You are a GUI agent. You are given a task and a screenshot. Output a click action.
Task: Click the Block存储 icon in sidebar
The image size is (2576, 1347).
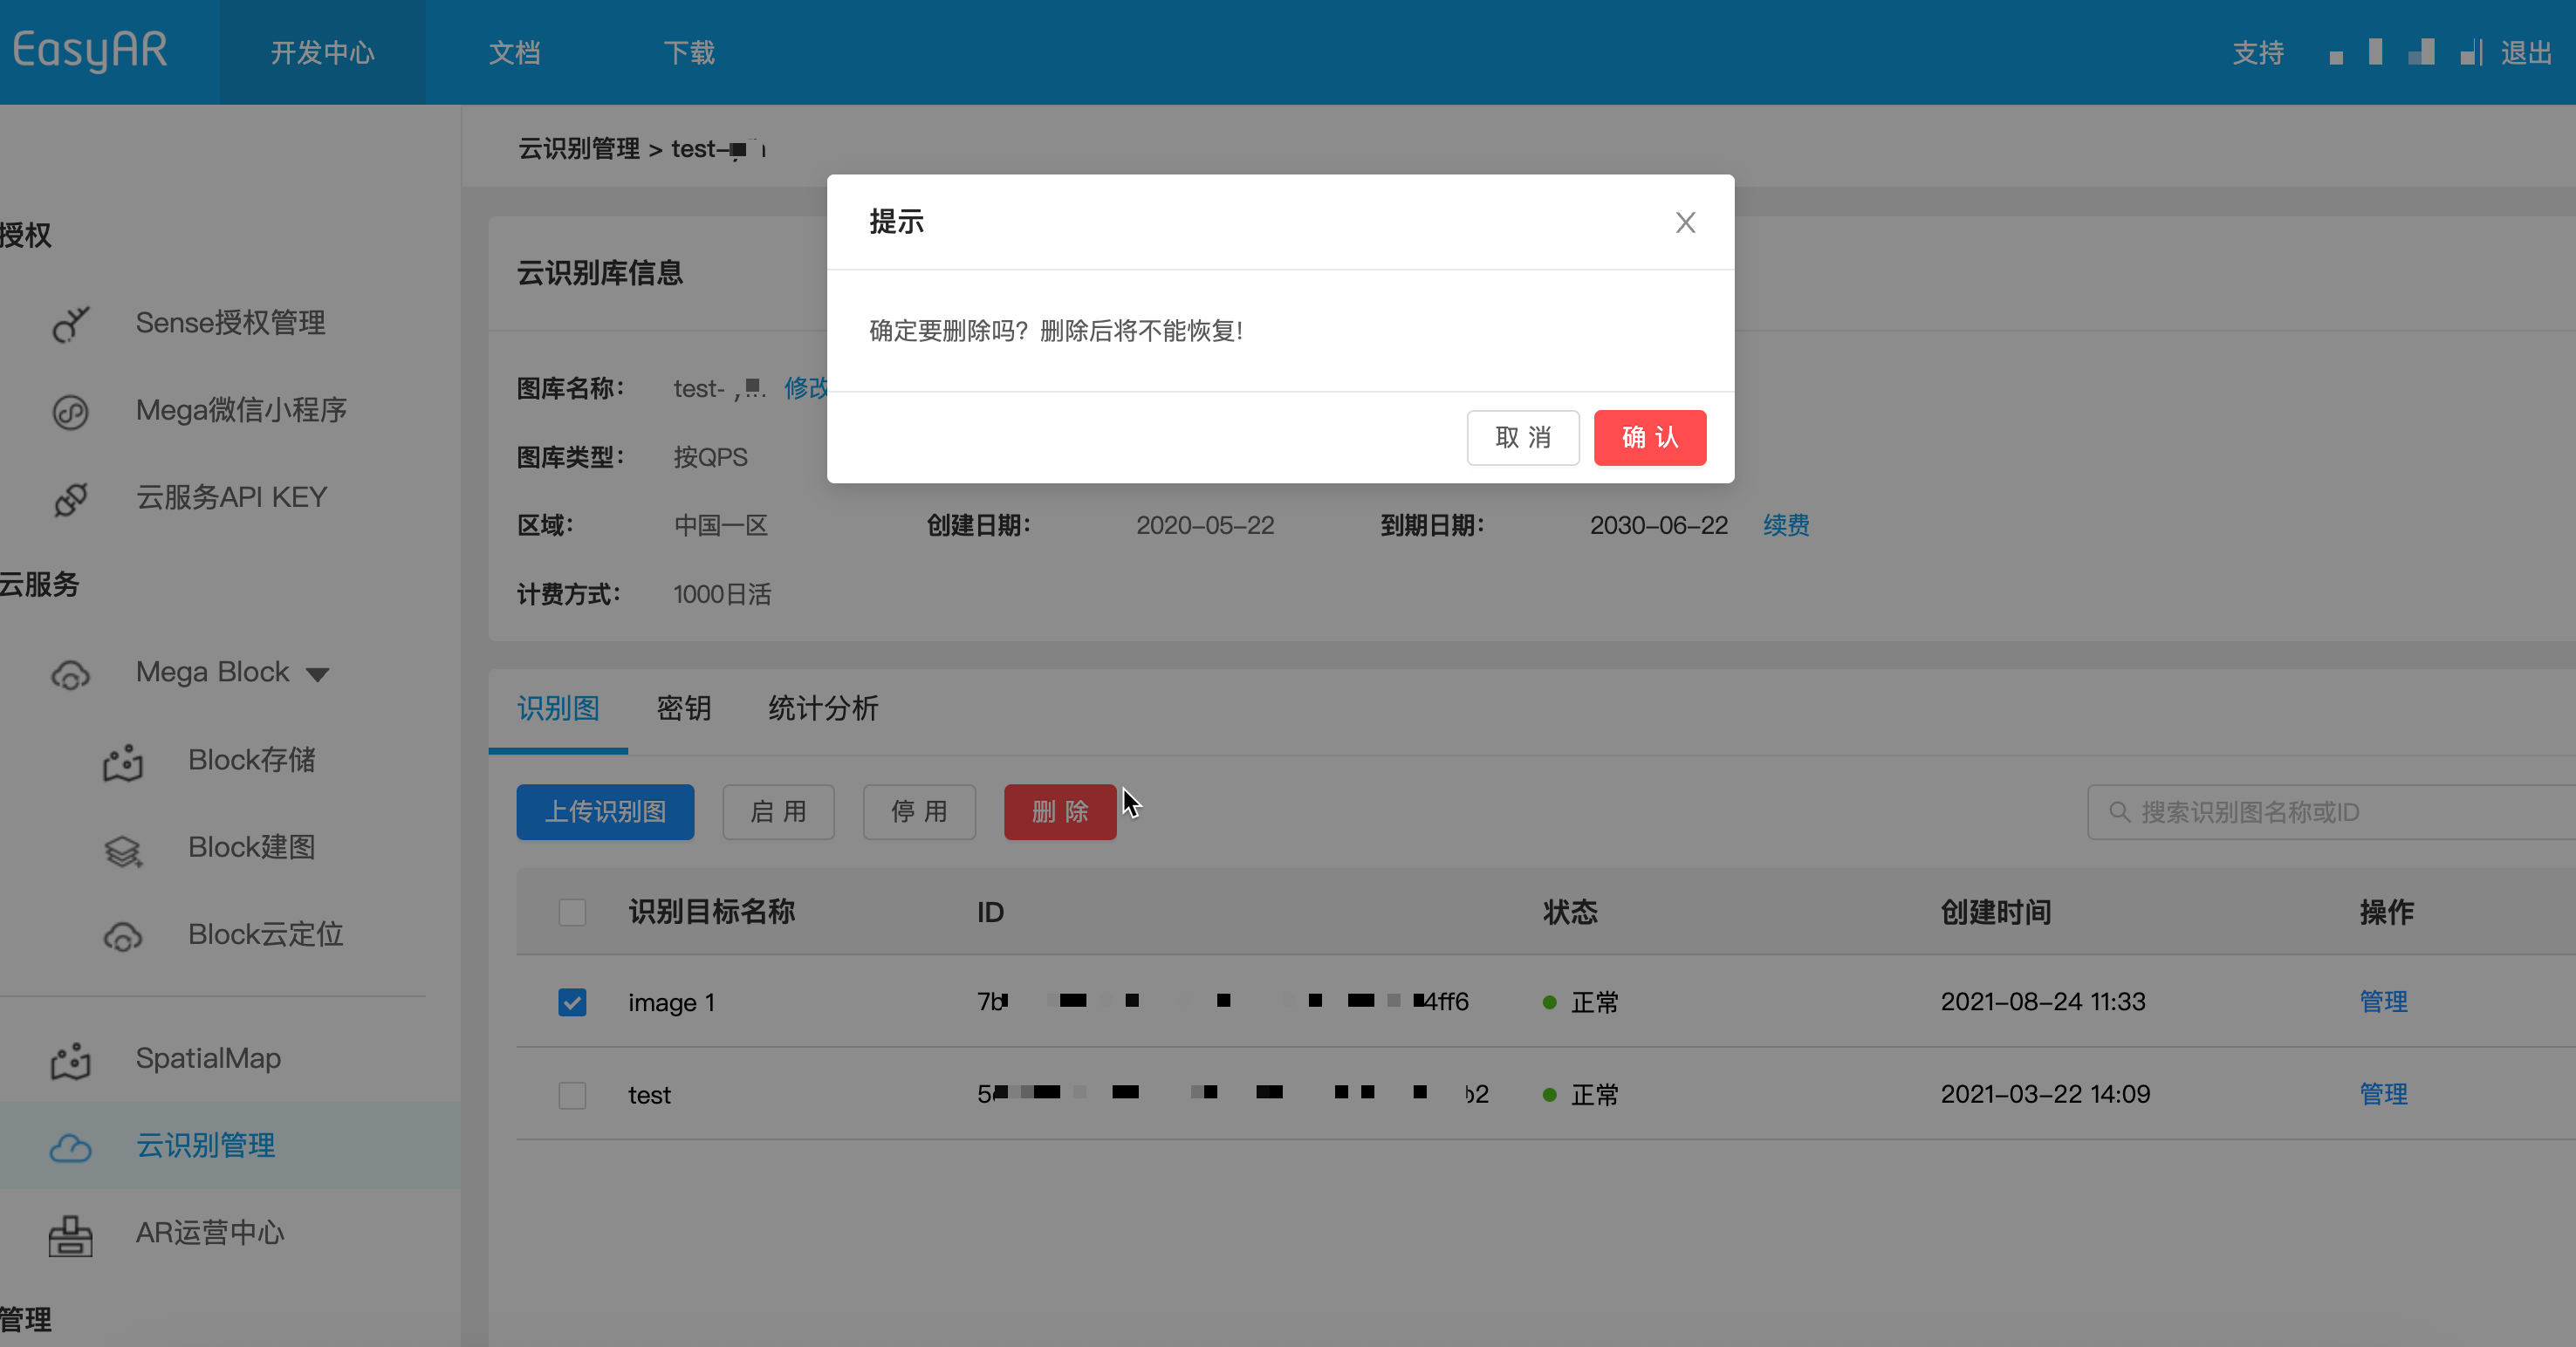123,762
